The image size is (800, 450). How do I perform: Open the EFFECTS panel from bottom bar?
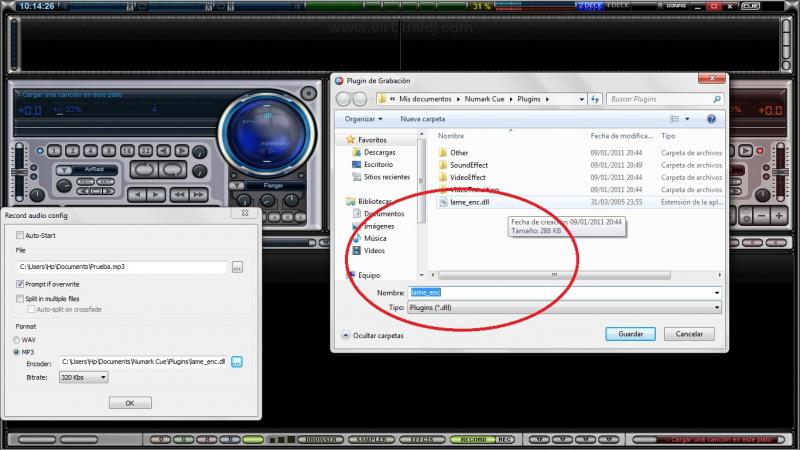click(422, 439)
